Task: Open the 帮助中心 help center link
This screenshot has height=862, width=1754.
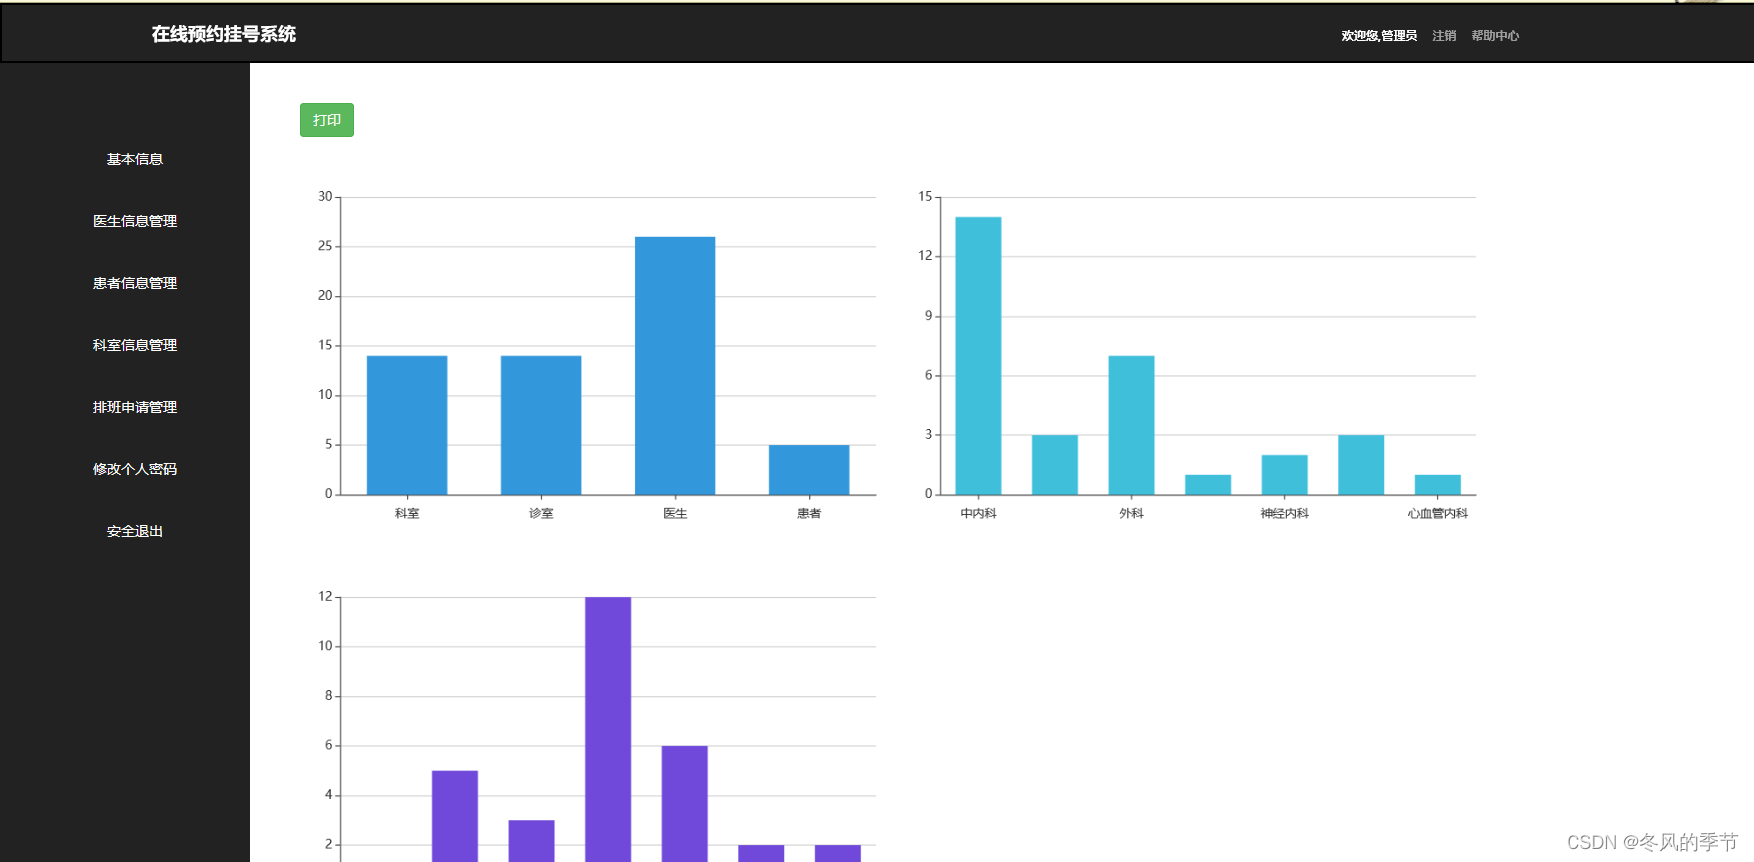Action: pos(1495,35)
